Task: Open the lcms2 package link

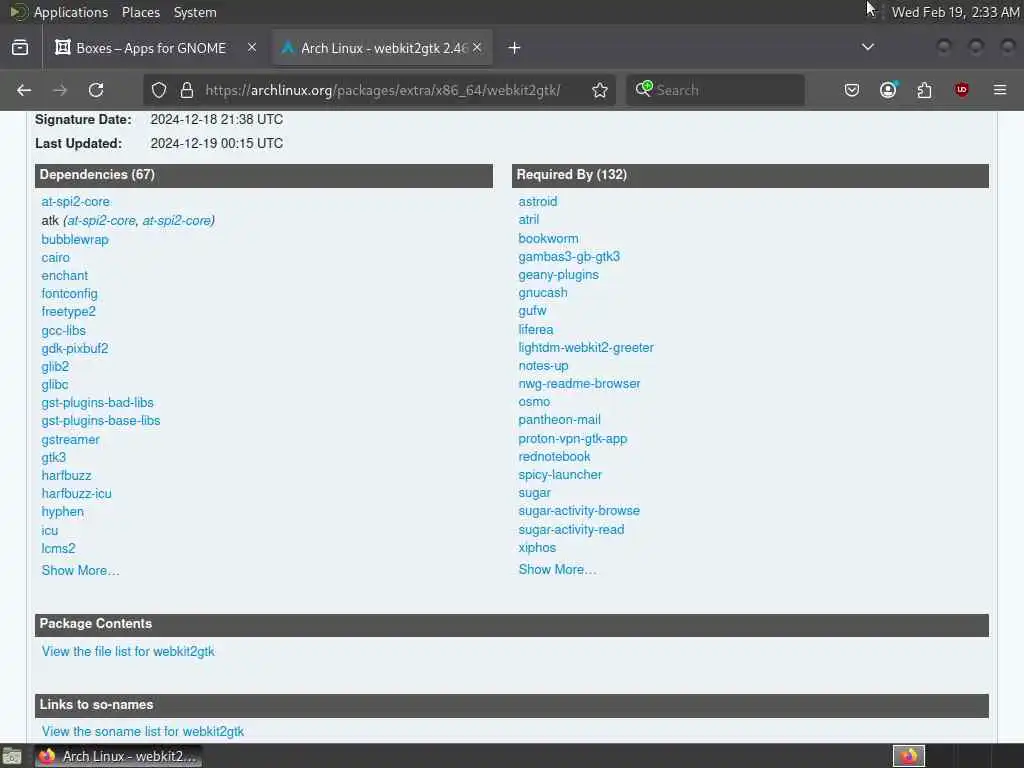Action: (58, 549)
